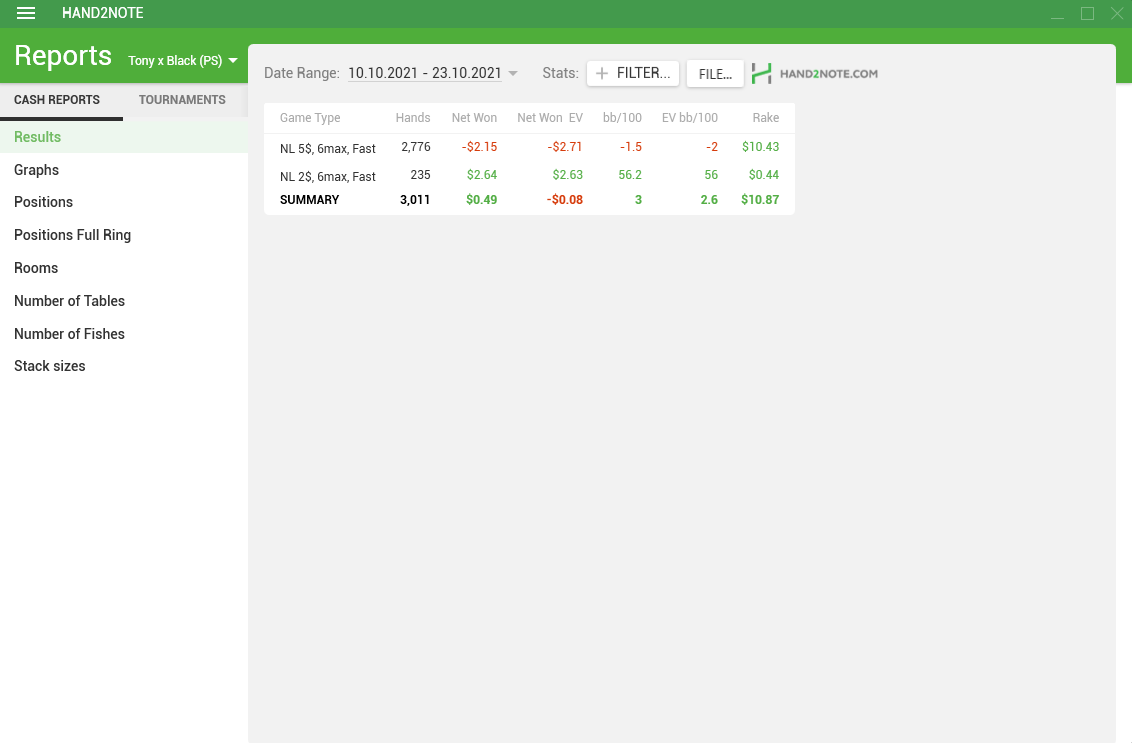The width and height of the screenshot is (1132, 743).
Task: Click the -$0.08 summary EV value
Action: pos(565,200)
